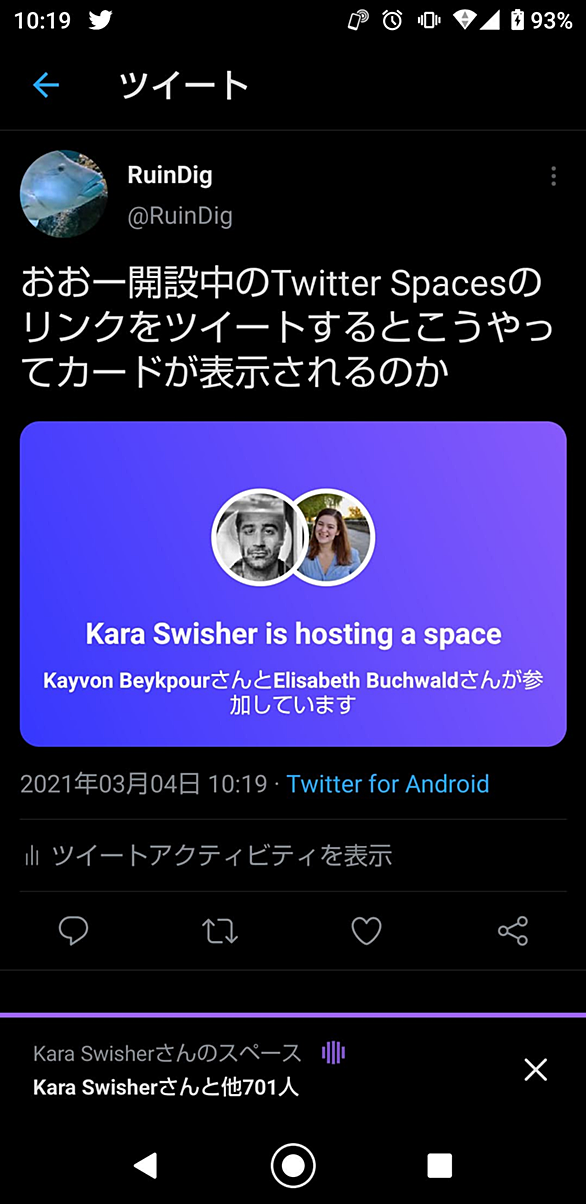Like the tweet with the heart icon
Screen dimensions: 586x1204
(366, 932)
